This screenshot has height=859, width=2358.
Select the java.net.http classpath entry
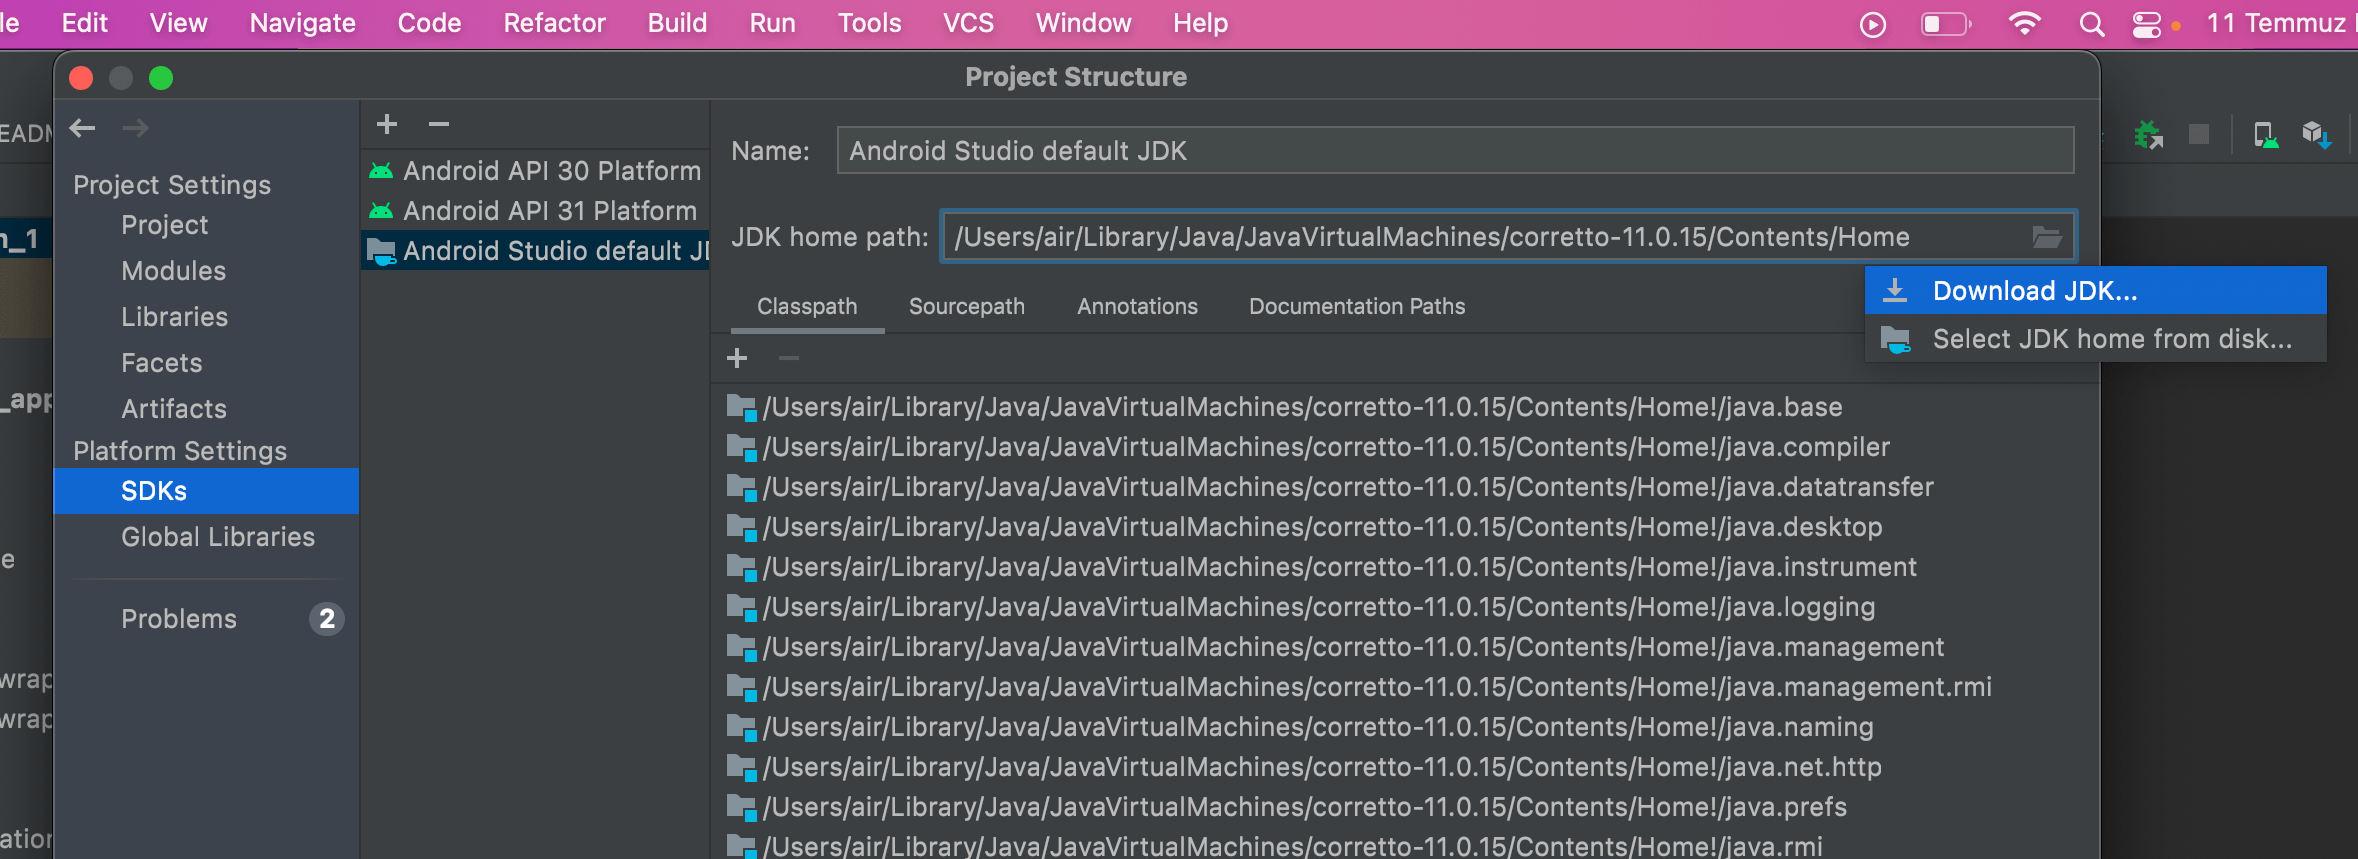coord(1304,767)
